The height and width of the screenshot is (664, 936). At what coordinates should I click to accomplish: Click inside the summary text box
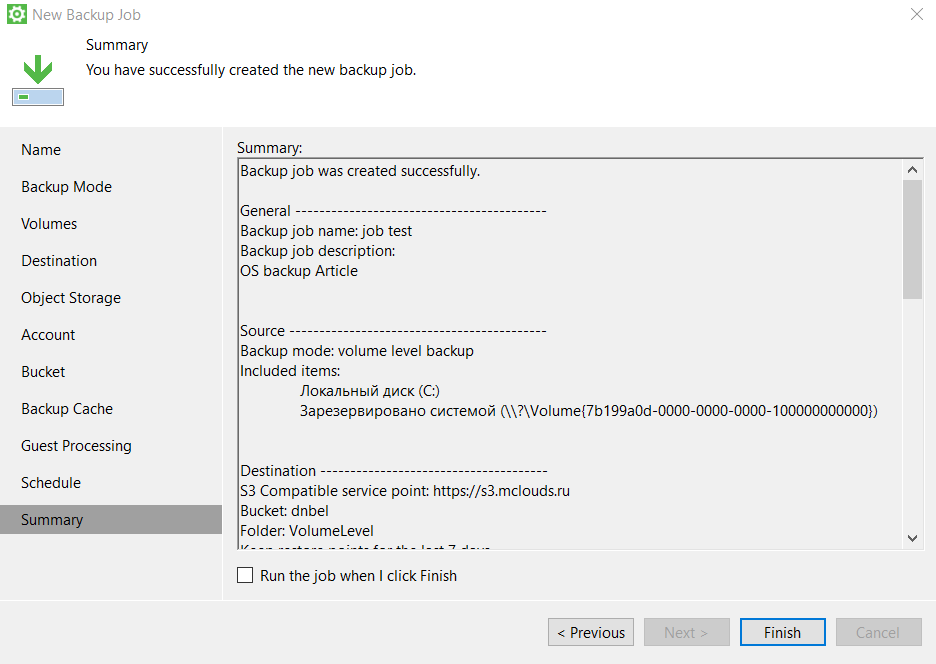570,300
